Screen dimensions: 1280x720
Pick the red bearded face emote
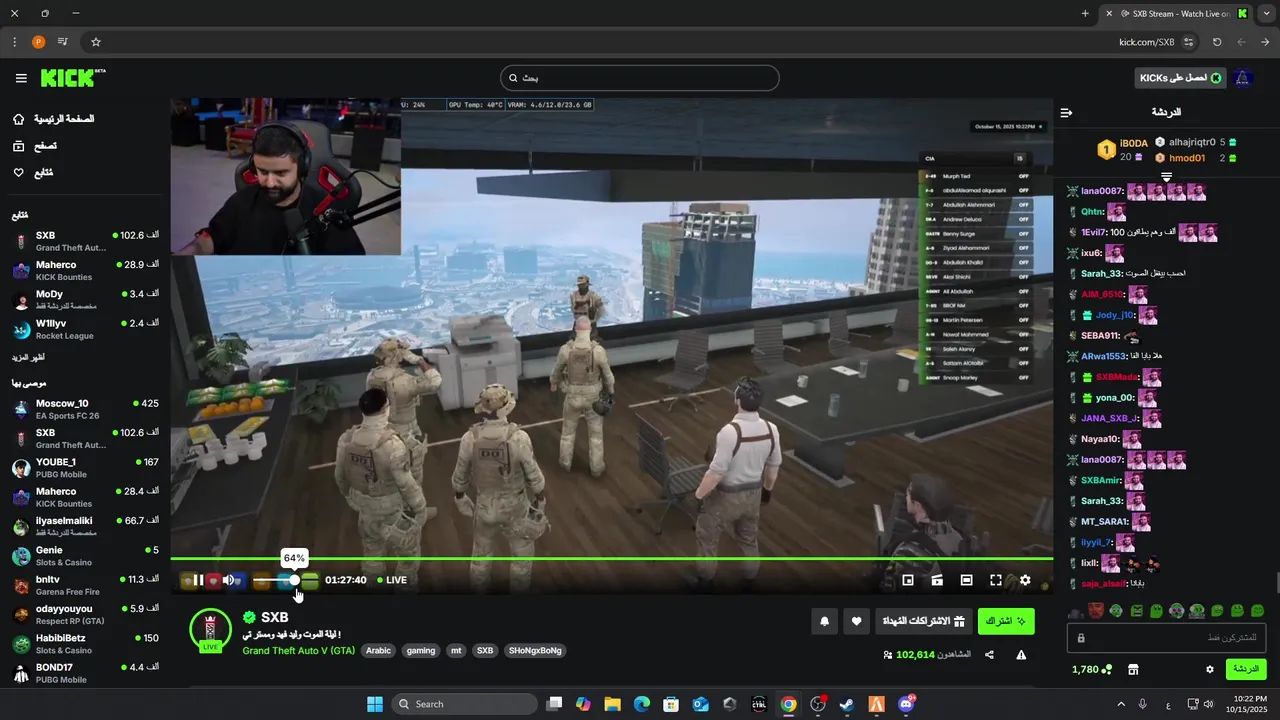[x=1096, y=610]
